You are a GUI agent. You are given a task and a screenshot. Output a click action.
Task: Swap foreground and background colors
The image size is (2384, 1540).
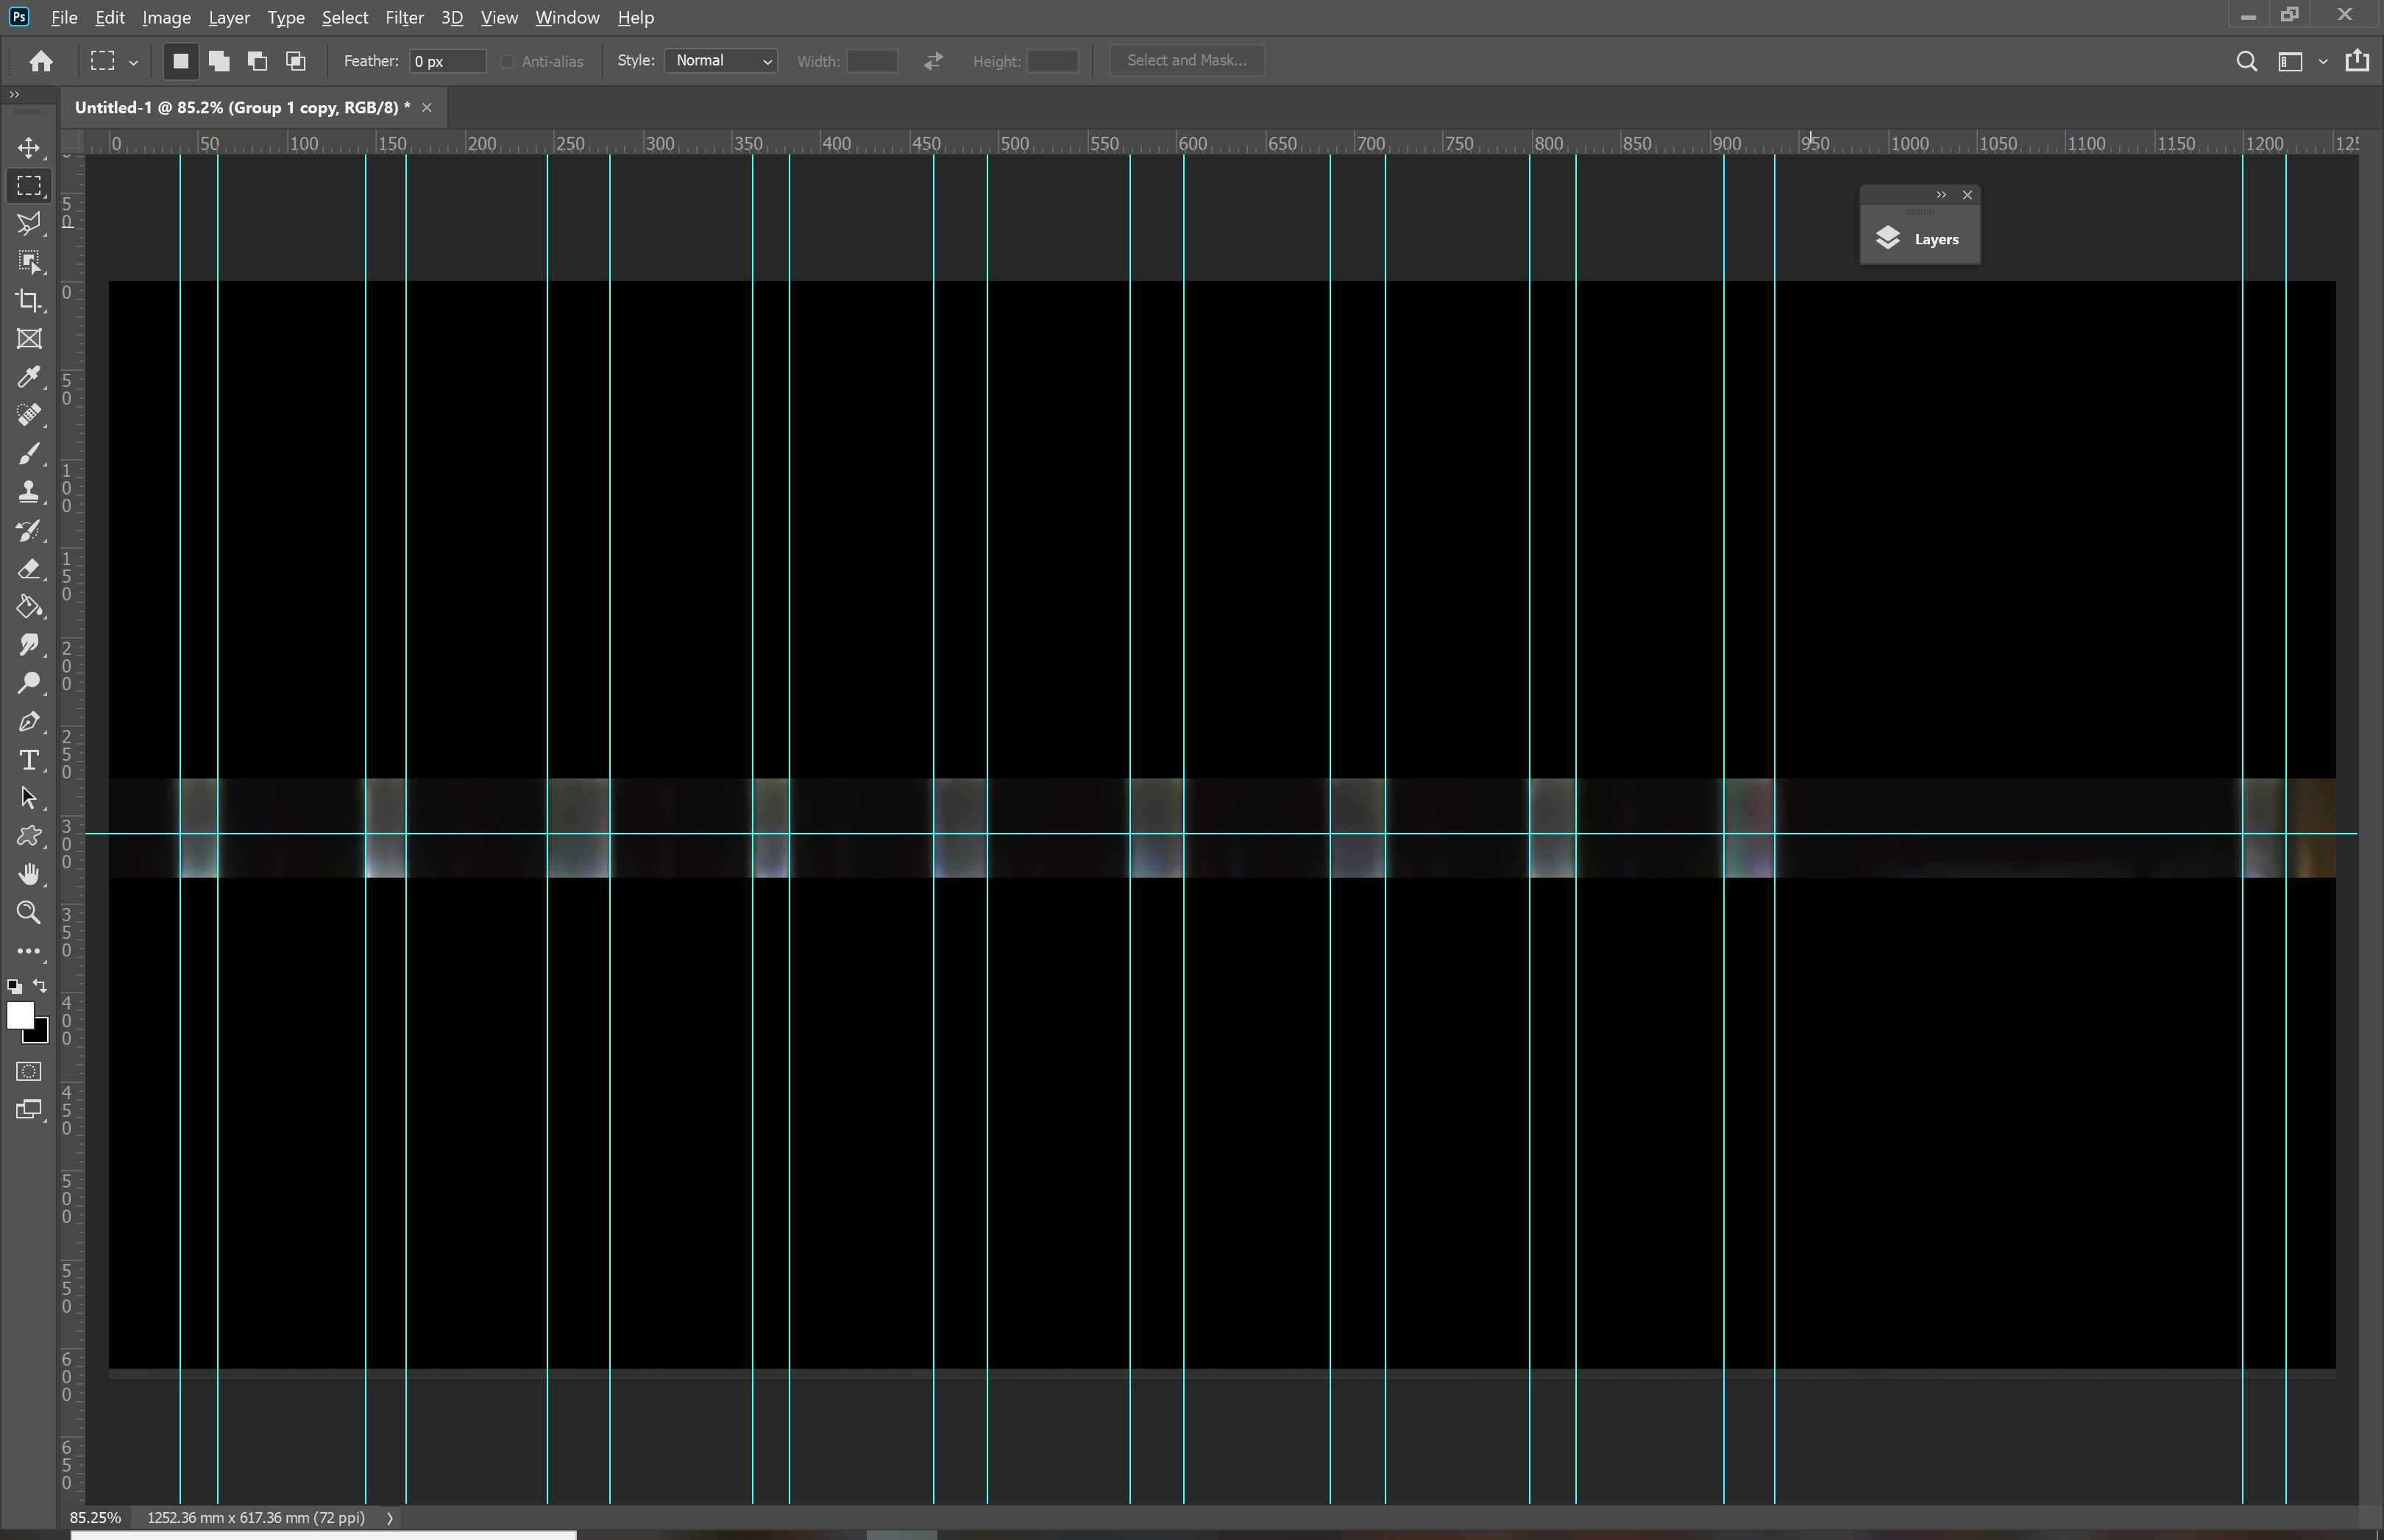pyautogui.click(x=40, y=986)
